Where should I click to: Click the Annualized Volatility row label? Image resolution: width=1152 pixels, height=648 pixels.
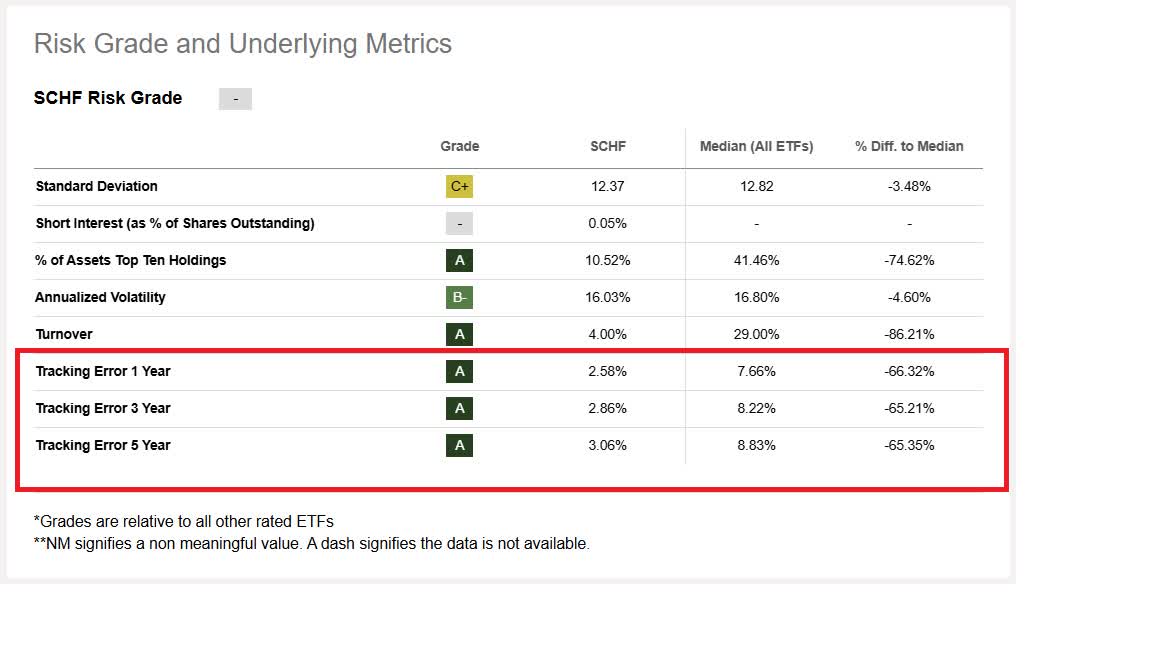(100, 297)
